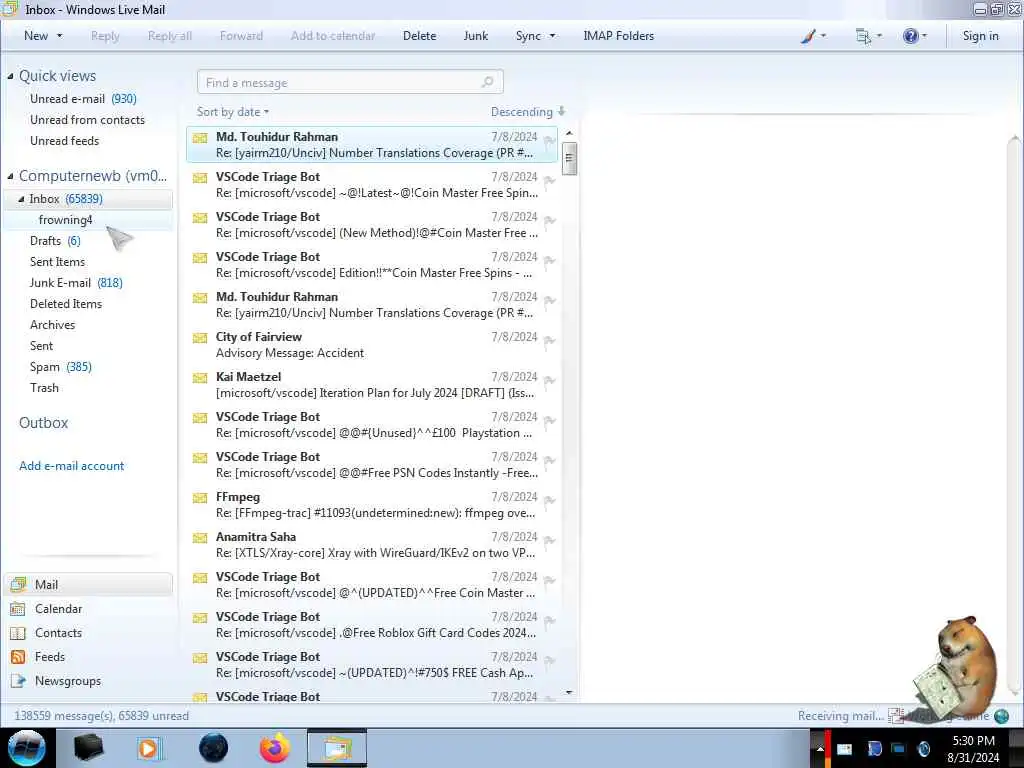This screenshot has height=768, width=1024.
Task: Open the Free PSN Codes Instantly email
Action: pos(372,465)
